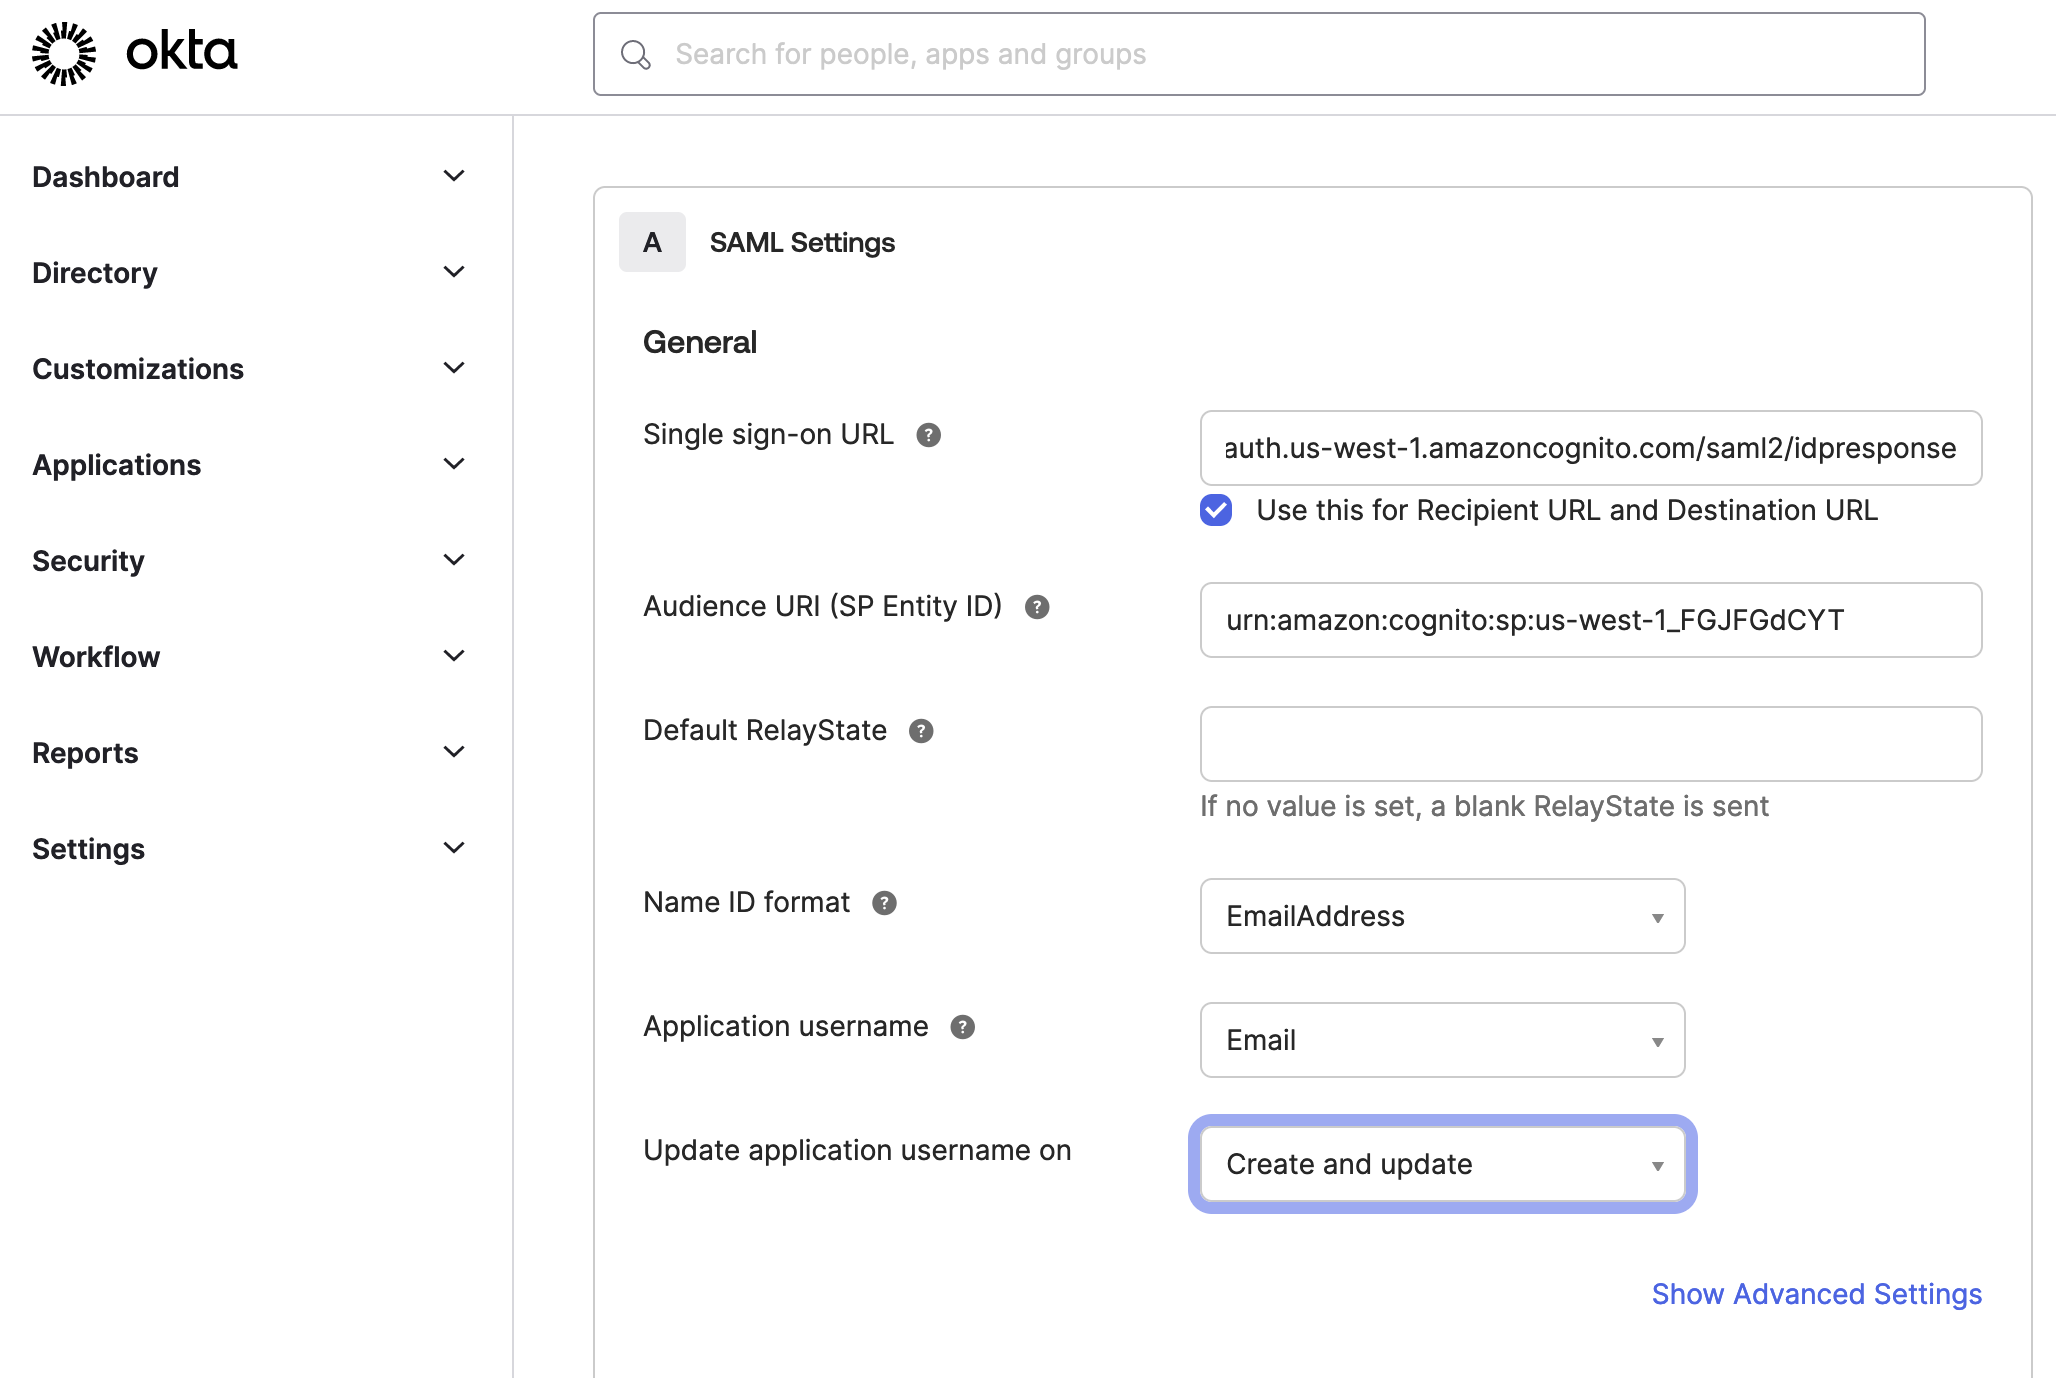
Task: Expand the Security section chevron
Action: (454, 560)
